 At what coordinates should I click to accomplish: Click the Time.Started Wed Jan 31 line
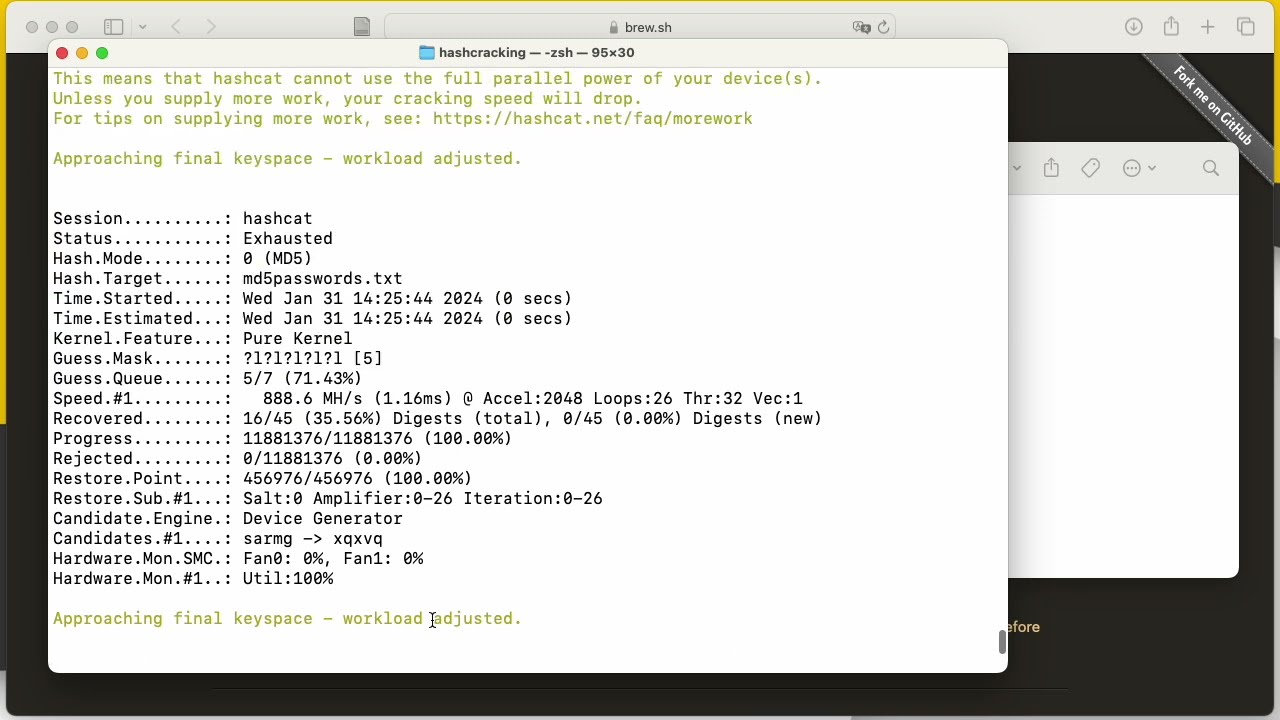[x=312, y=299]
